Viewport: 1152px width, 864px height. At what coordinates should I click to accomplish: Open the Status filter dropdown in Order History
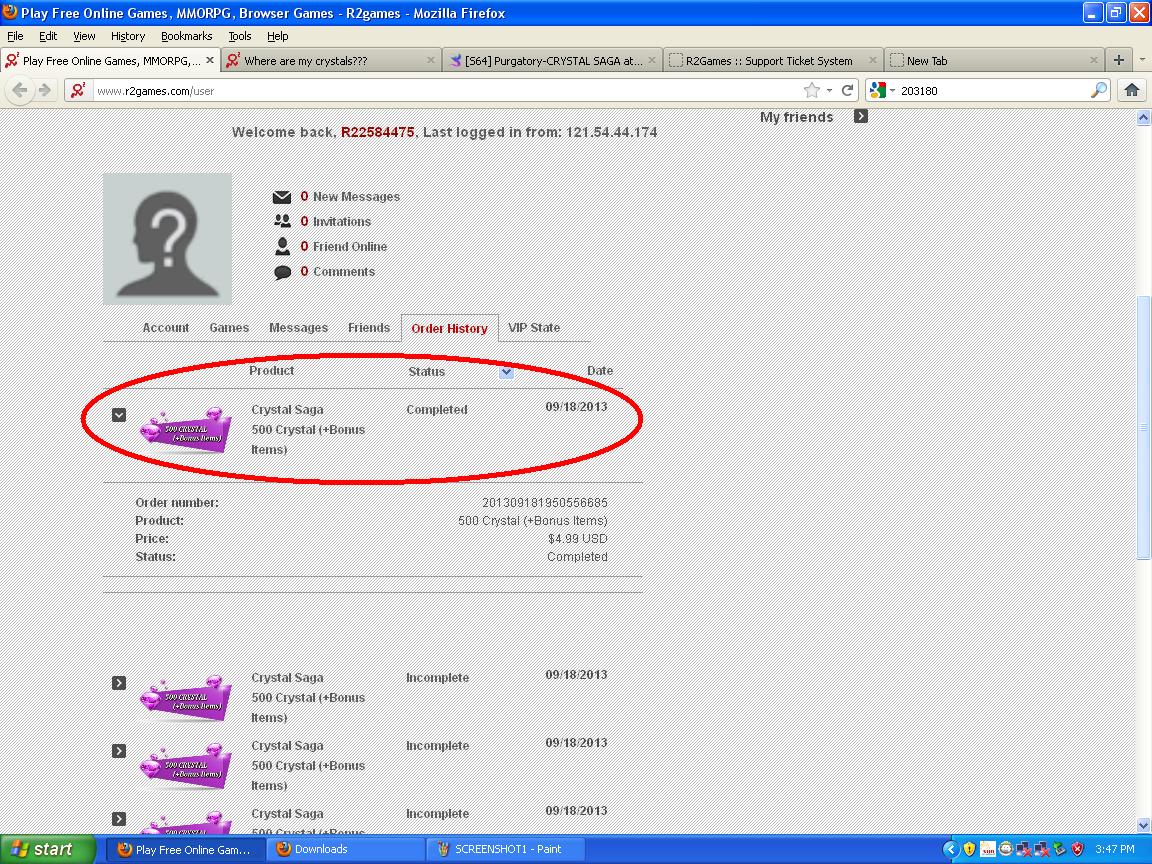(x=506, y=372)
